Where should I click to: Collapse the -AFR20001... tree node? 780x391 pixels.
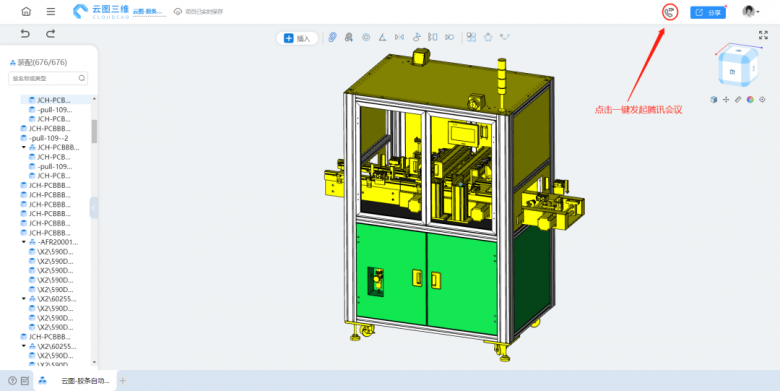click(x=23, y=242)
